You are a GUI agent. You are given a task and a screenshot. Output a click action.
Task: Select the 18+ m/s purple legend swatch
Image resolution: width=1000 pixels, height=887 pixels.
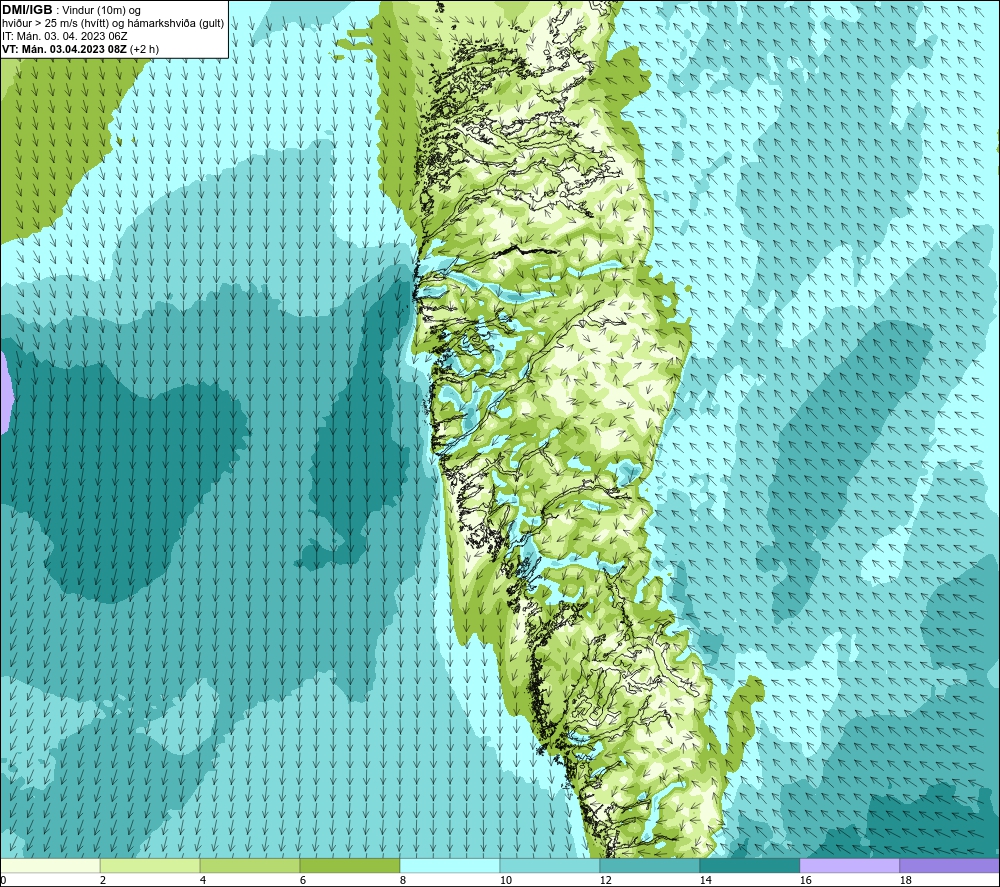click(x=949, y=865)
